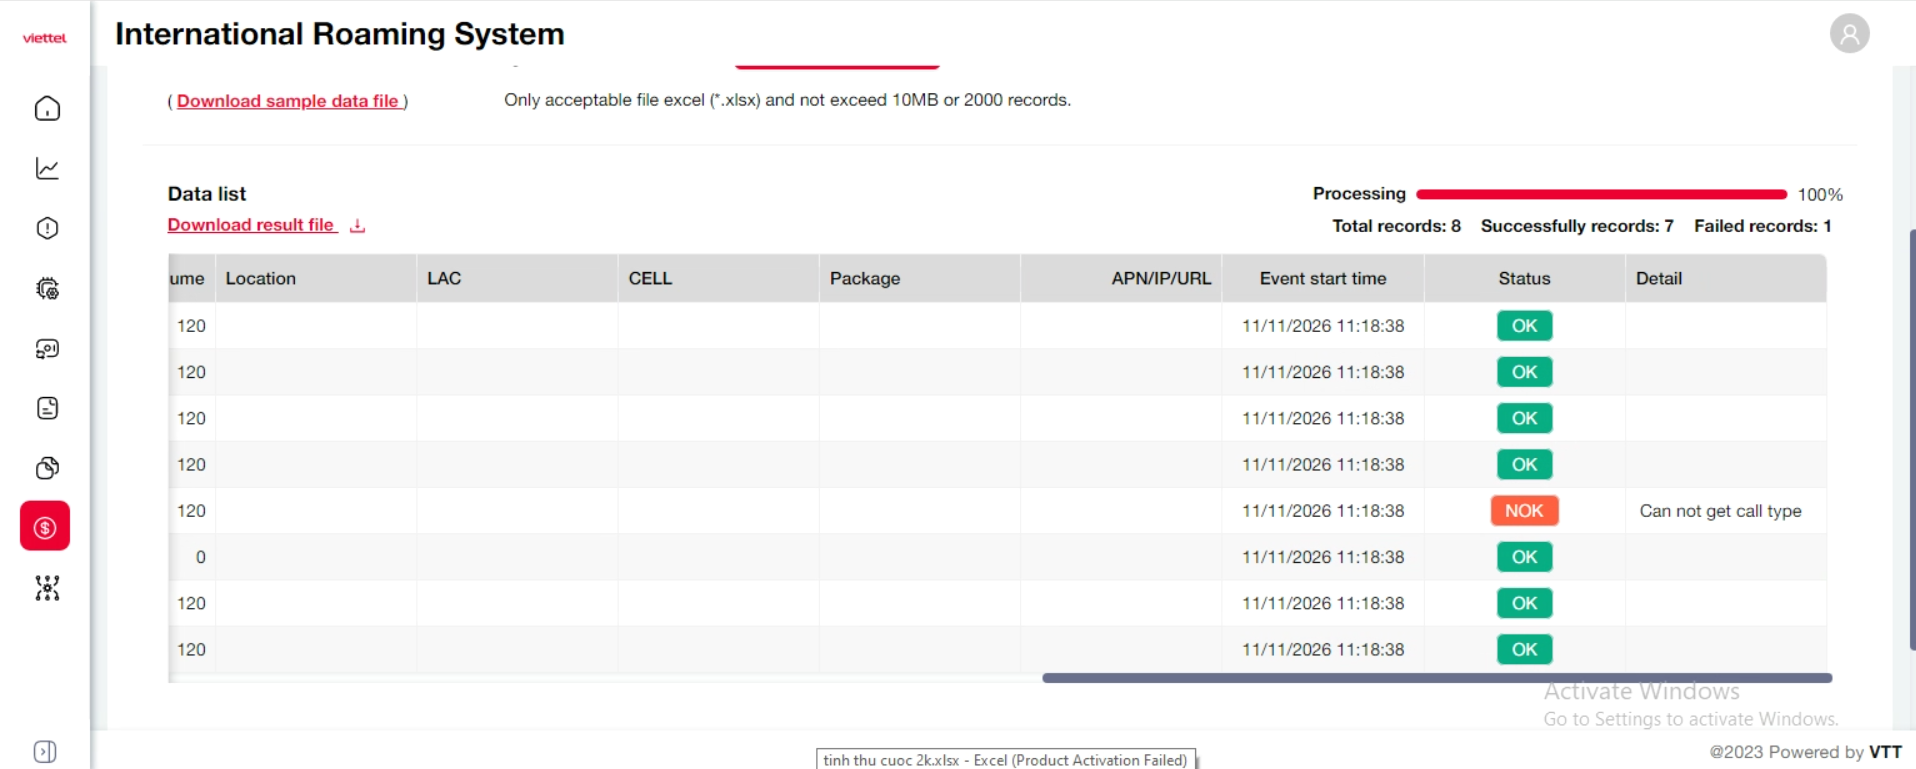Click the Viettel logo

[45, 38]
